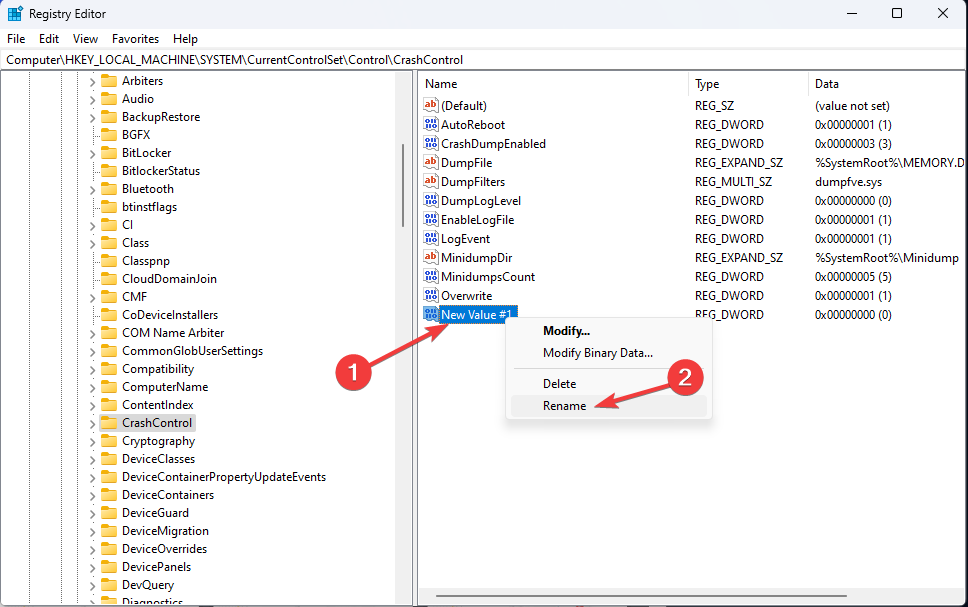Click the %SystemRoot%\Minidump data cell
968x607 pixels.
pyautogui.click(x=887, y=258)
